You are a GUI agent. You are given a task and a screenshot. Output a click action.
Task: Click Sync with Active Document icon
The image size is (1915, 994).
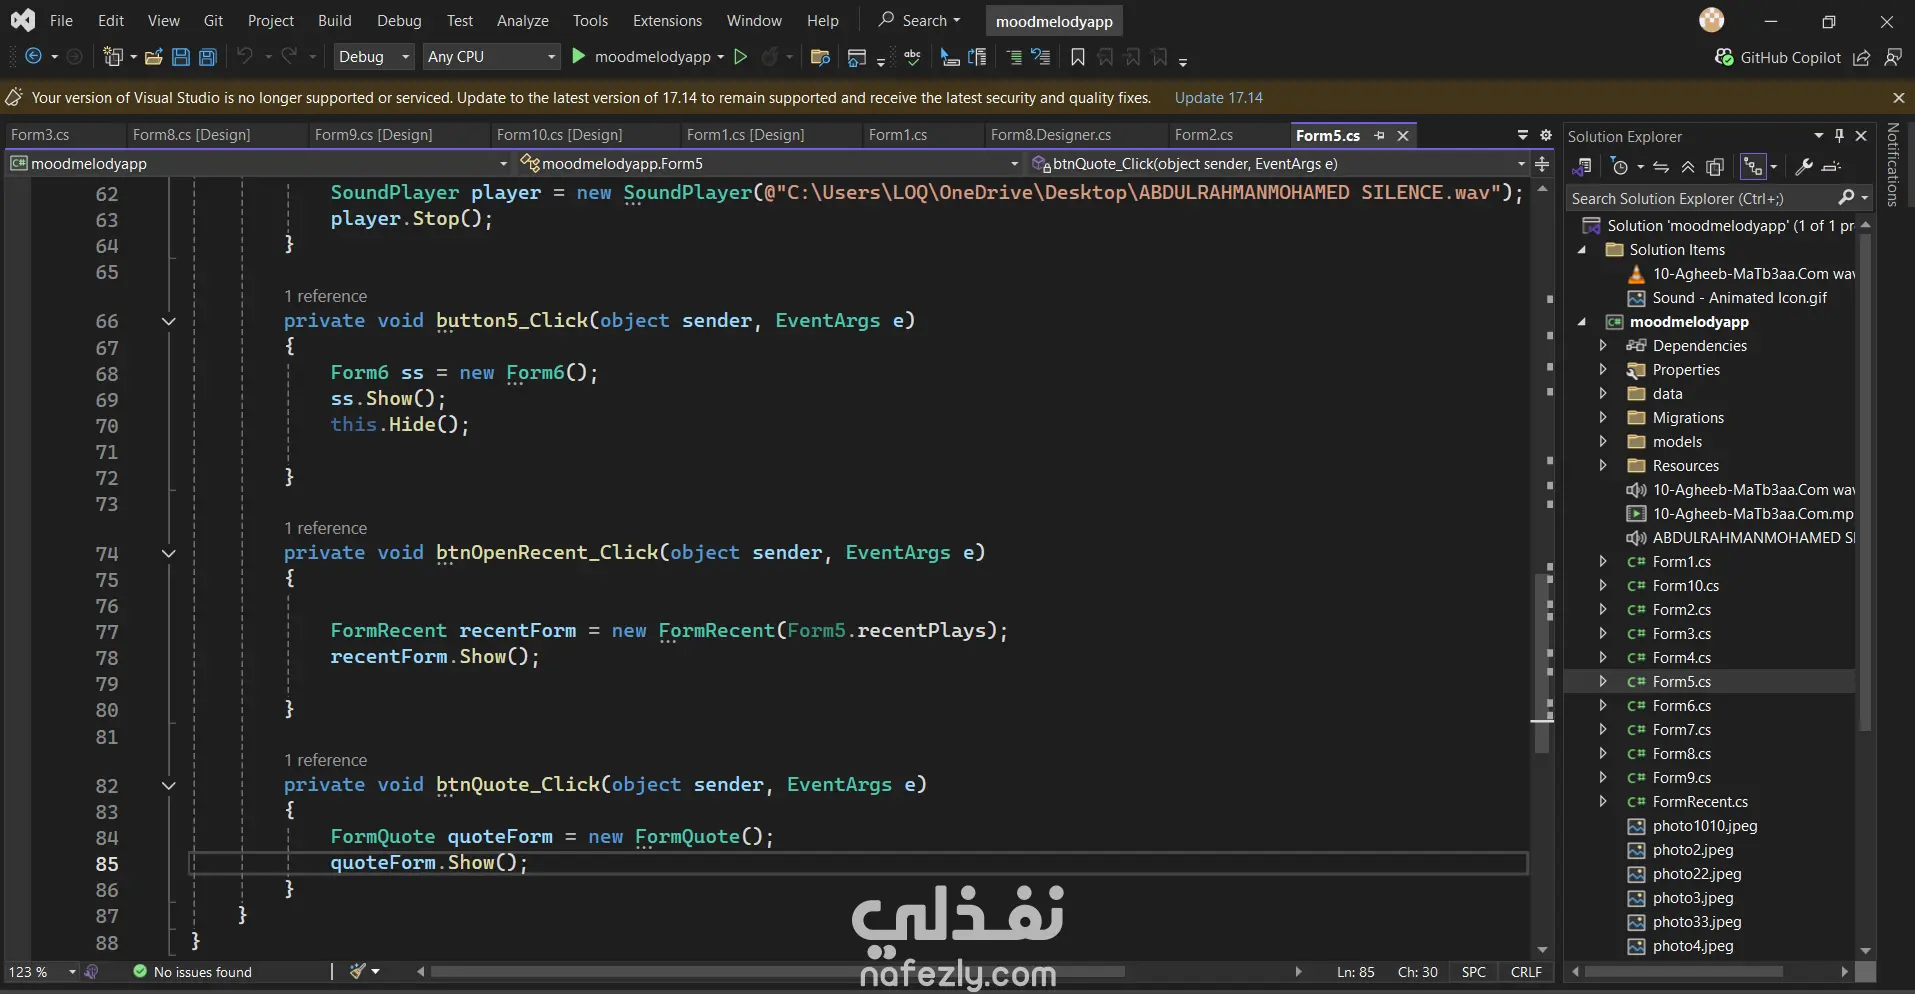[x=1661, y=167]
